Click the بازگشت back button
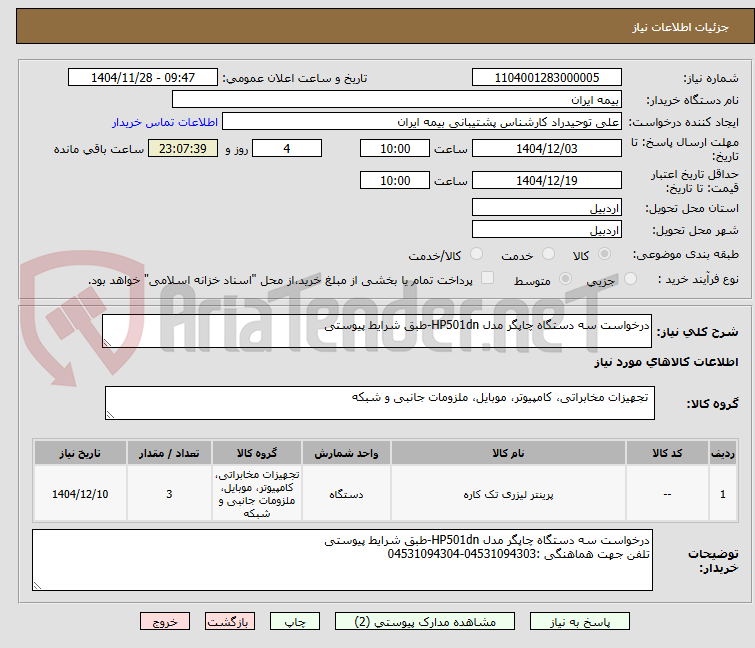 [229, 622]
